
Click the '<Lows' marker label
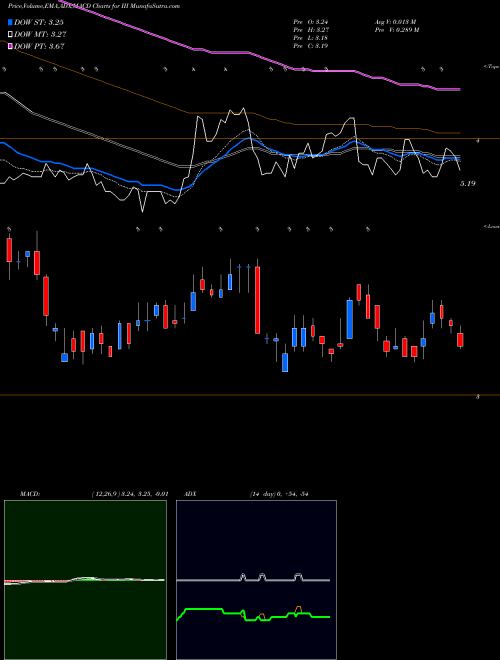point(492,226)
